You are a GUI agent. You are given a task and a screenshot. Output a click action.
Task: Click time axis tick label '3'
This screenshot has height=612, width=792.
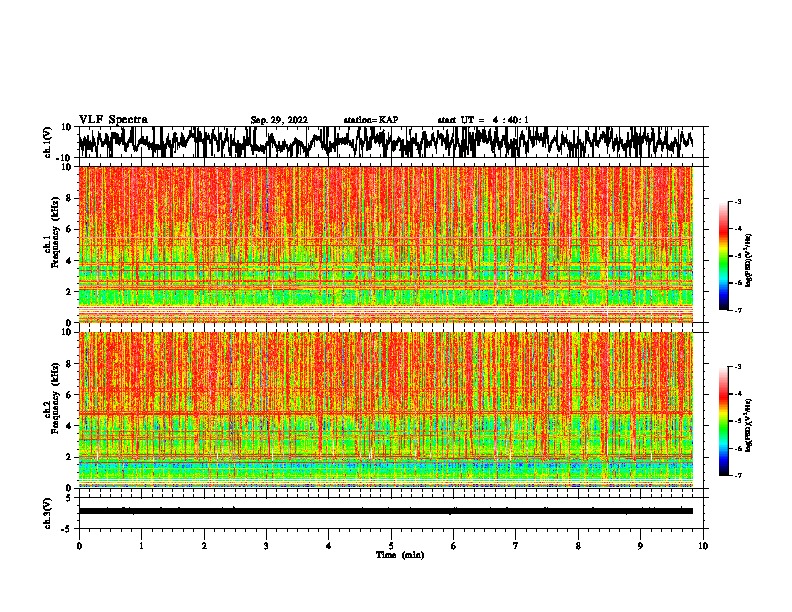[x=266, y=546]
